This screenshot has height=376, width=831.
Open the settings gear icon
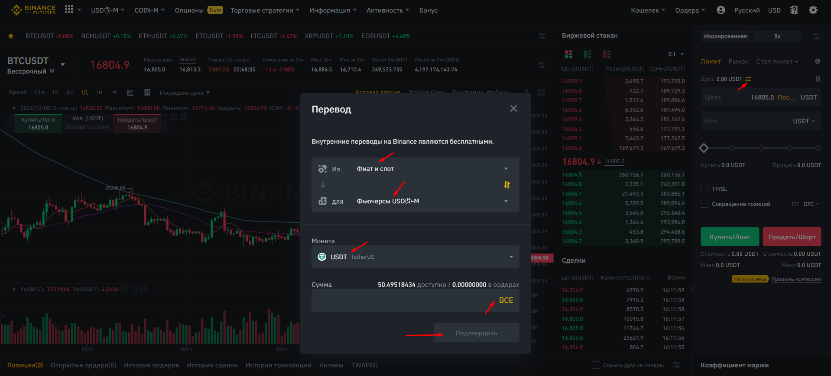pyautogui.click(x=813, y=10)
